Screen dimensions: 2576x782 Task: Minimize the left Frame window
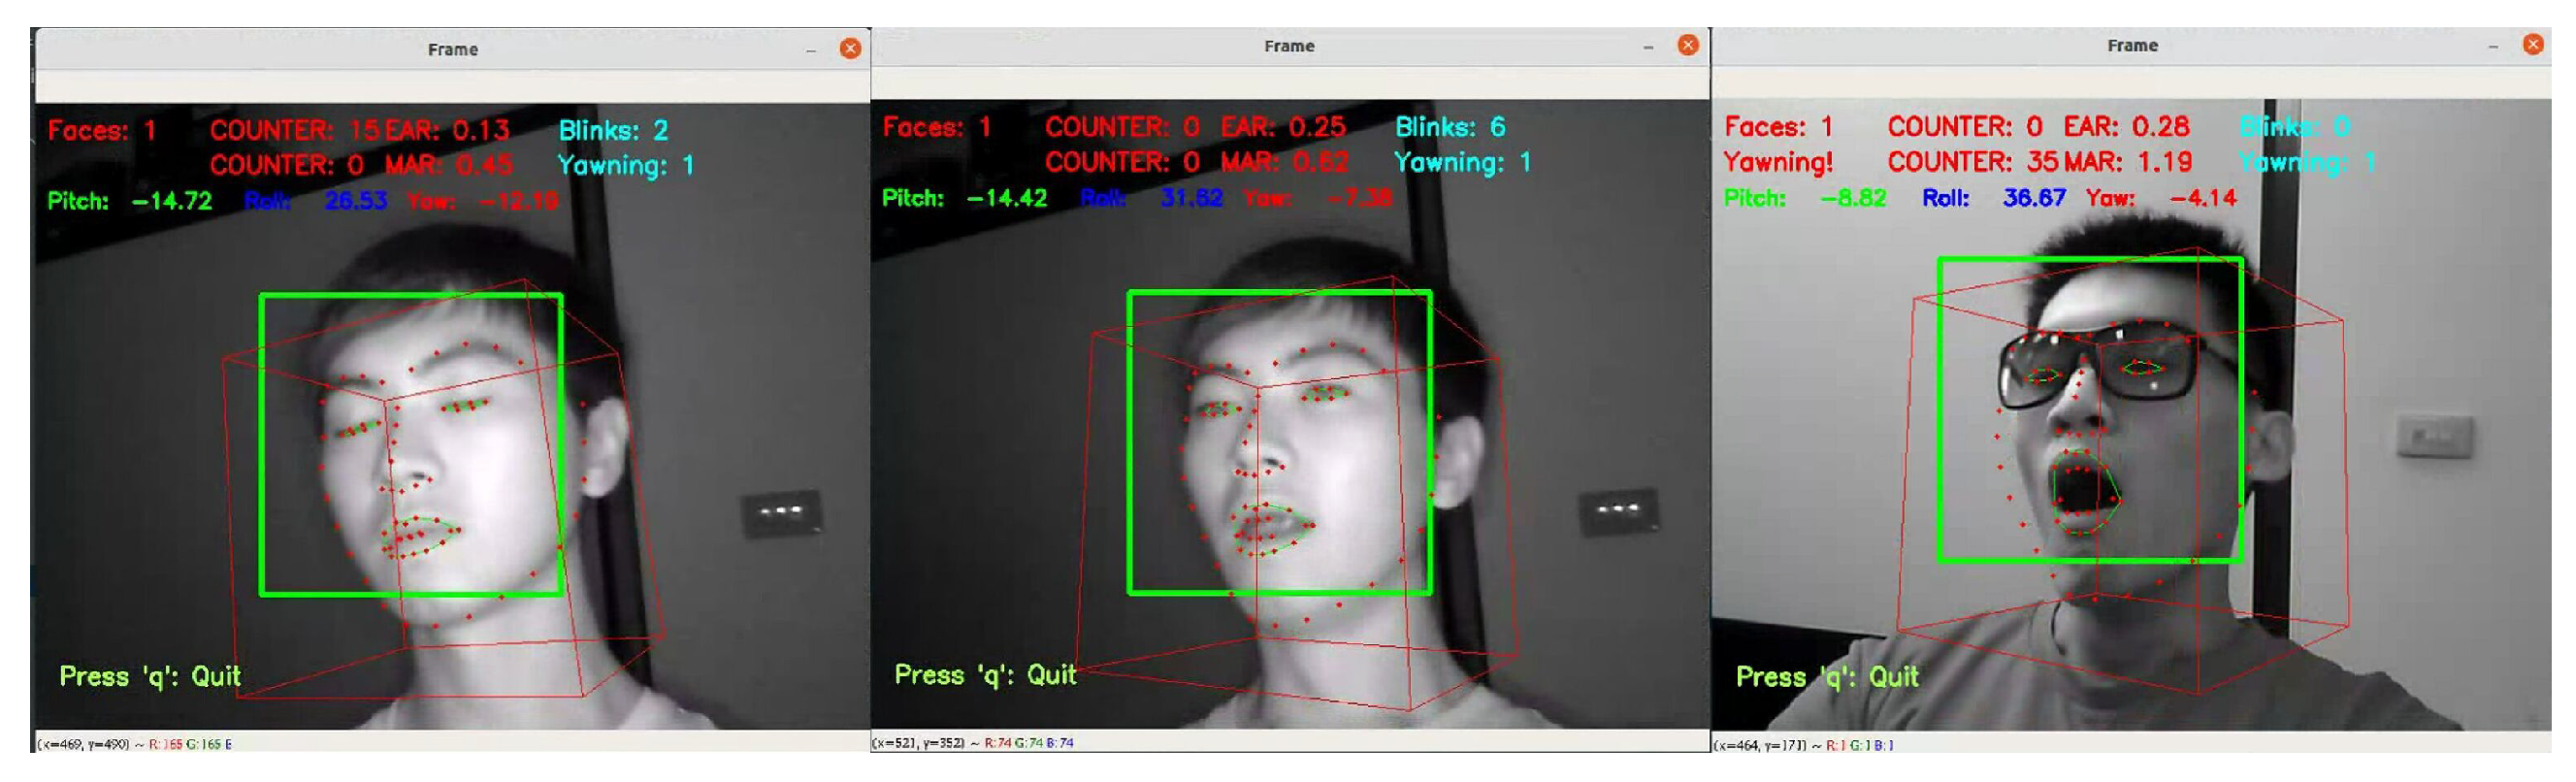(811, 50)
